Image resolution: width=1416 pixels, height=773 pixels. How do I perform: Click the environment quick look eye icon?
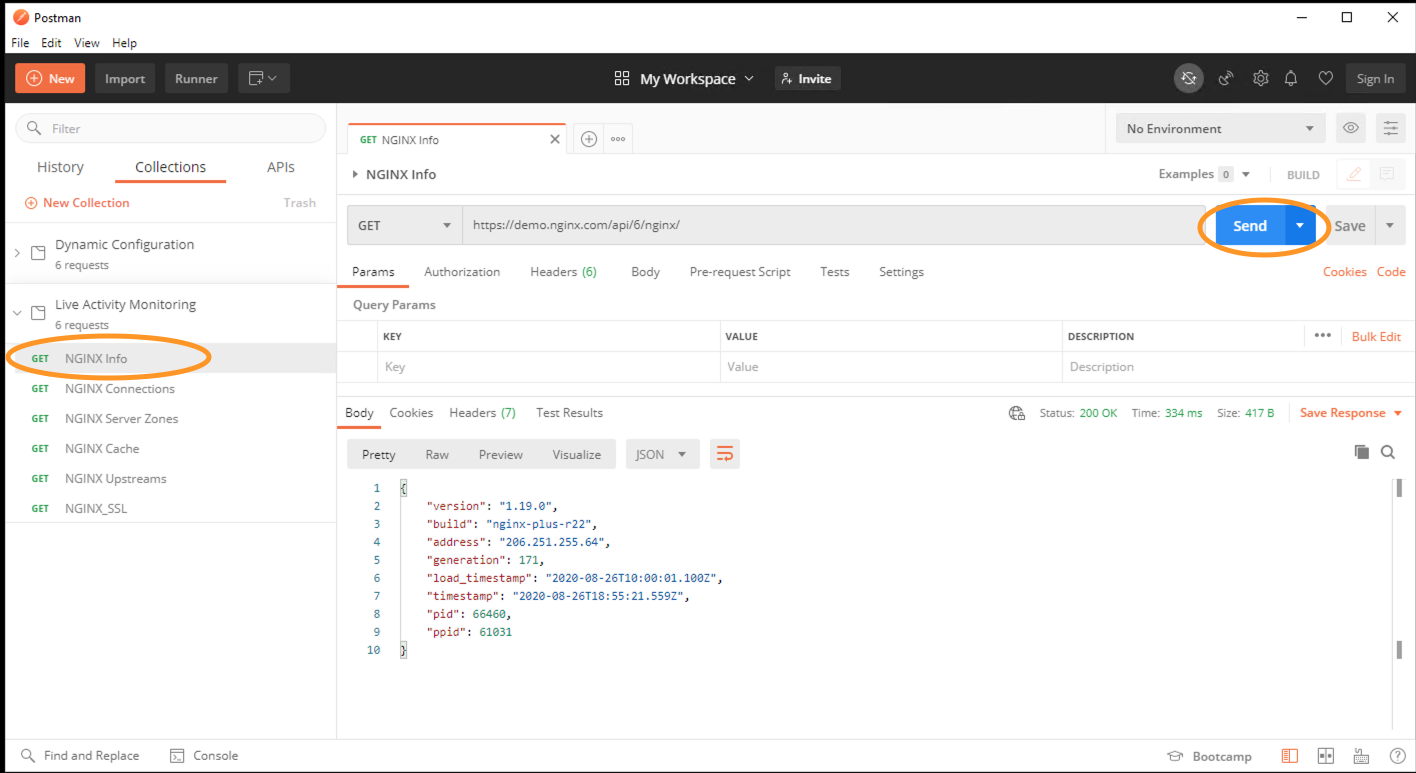click(1351, 128)
